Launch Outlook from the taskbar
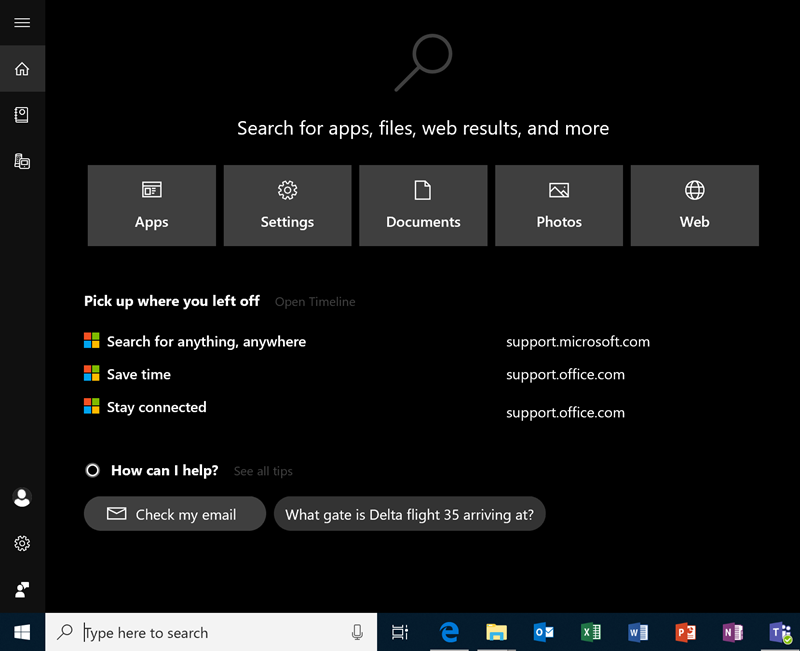800x651 pixels. click(543, 632)
